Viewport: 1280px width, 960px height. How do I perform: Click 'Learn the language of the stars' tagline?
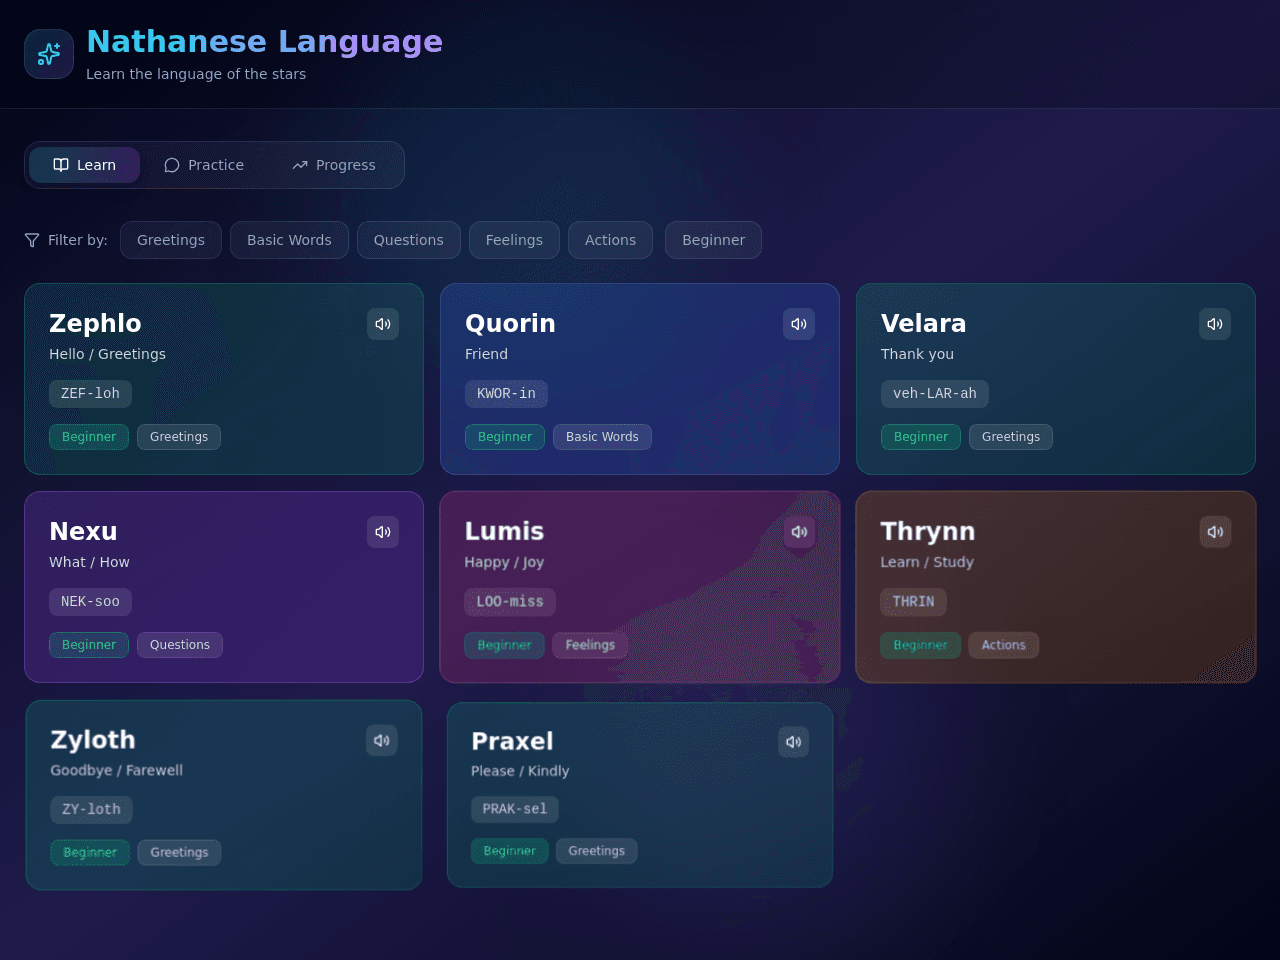[x=196, y=74]
